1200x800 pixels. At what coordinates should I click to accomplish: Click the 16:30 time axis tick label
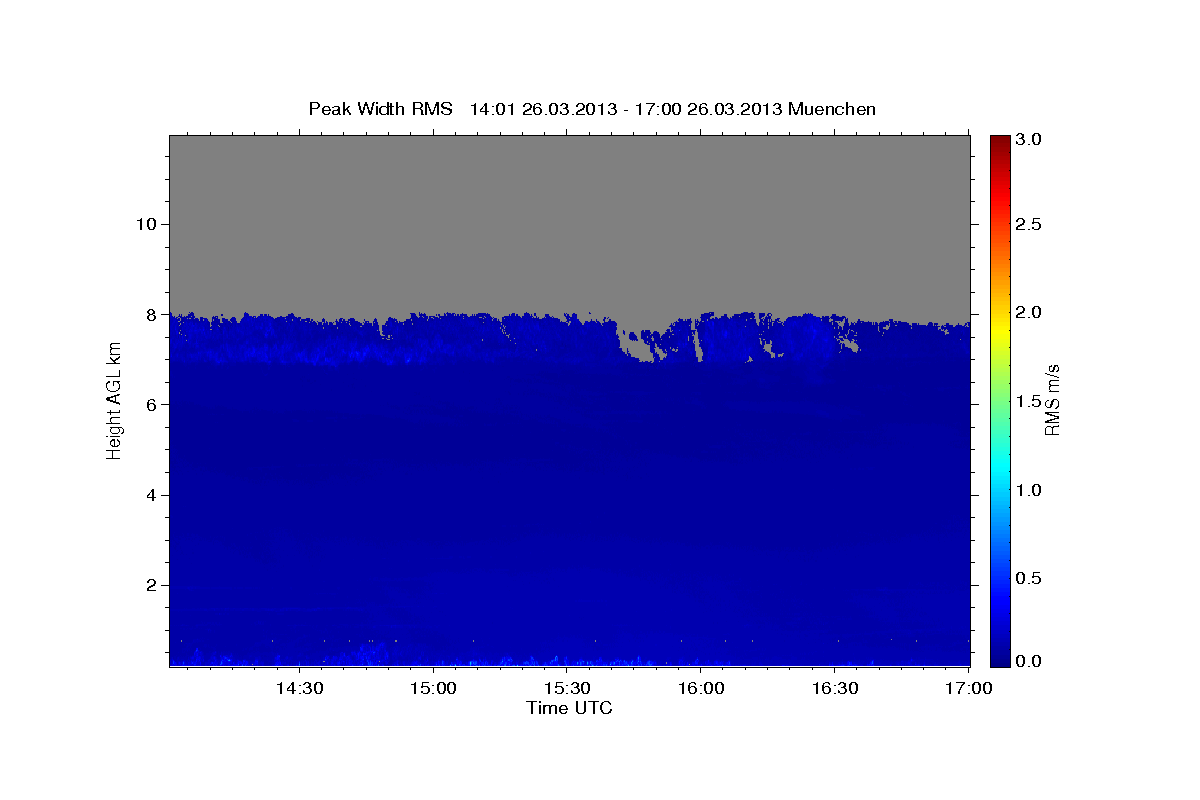point(834,689)
